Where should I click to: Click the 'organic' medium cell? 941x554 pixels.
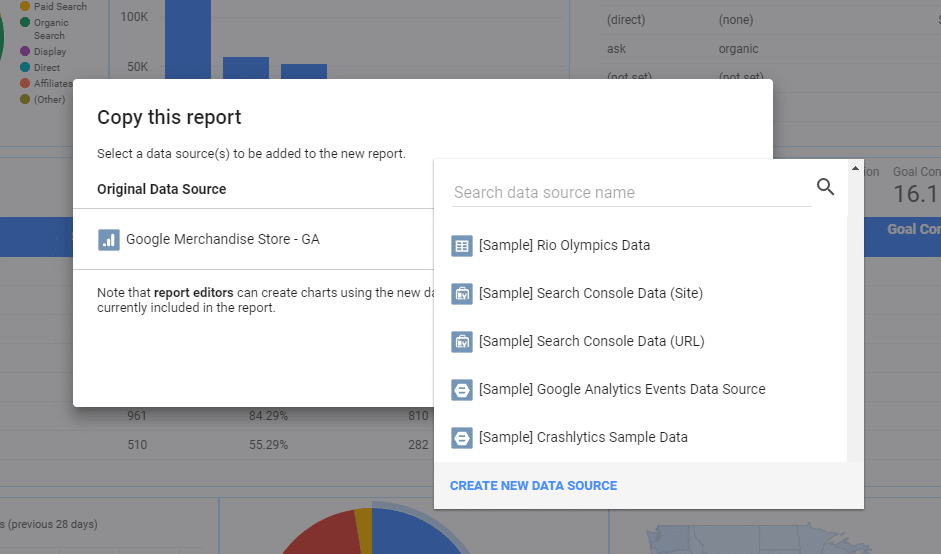click(x=738, y=49)
